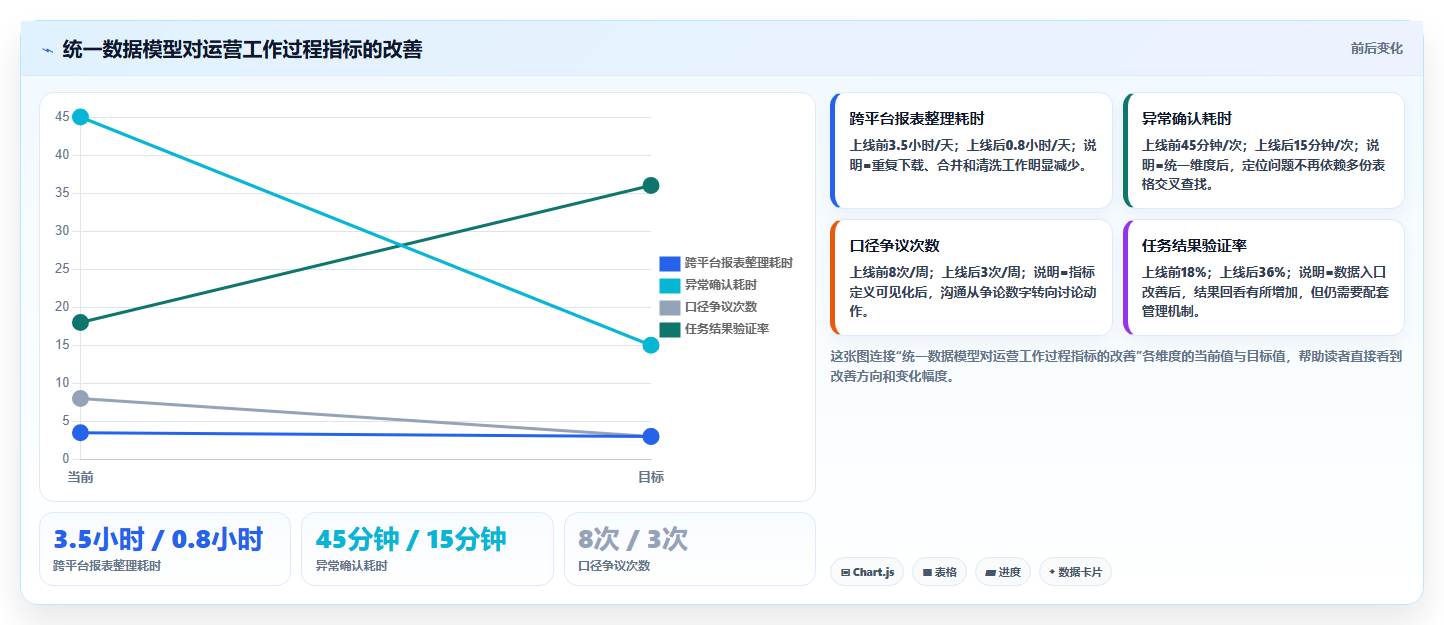Screen dimensions: 1444x625
Task: Click the blue data point at 当前
Action: [x=81, y=432]
